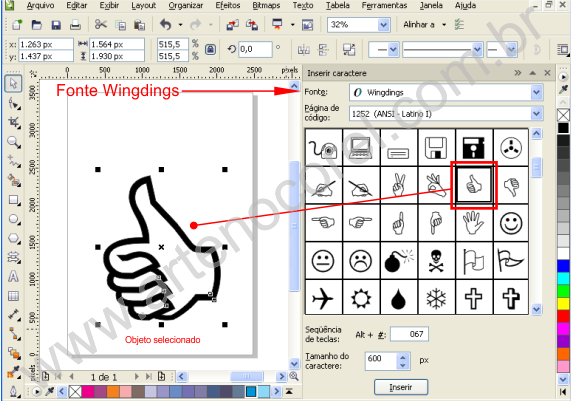
Task: Open the 32% zoom level dropdown
Action: [x=383, y=25]
